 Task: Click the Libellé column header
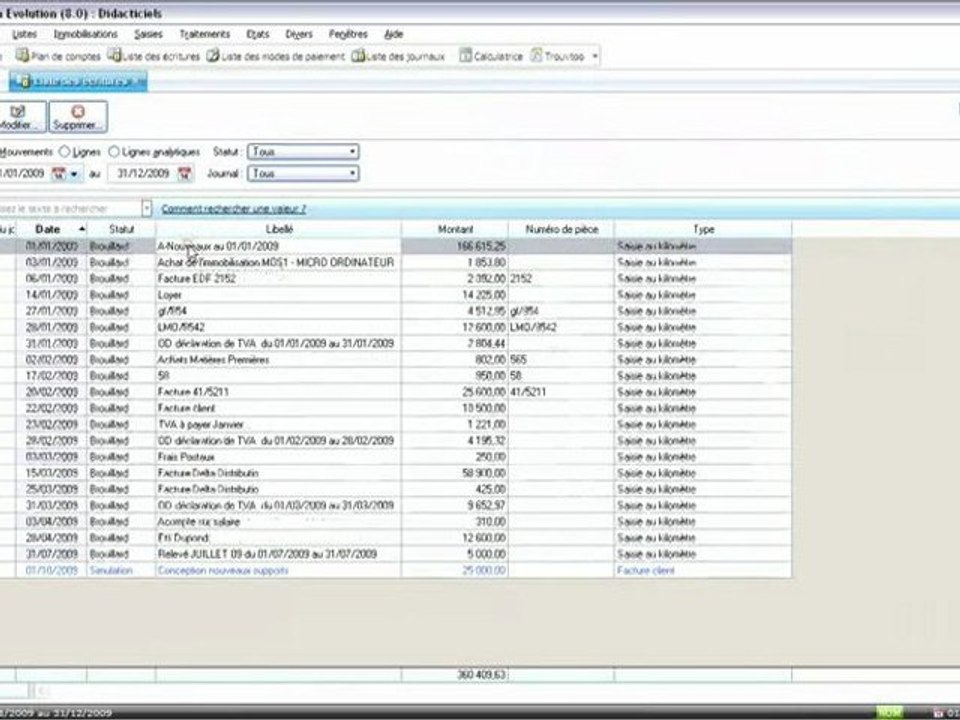tap(279, 229)
